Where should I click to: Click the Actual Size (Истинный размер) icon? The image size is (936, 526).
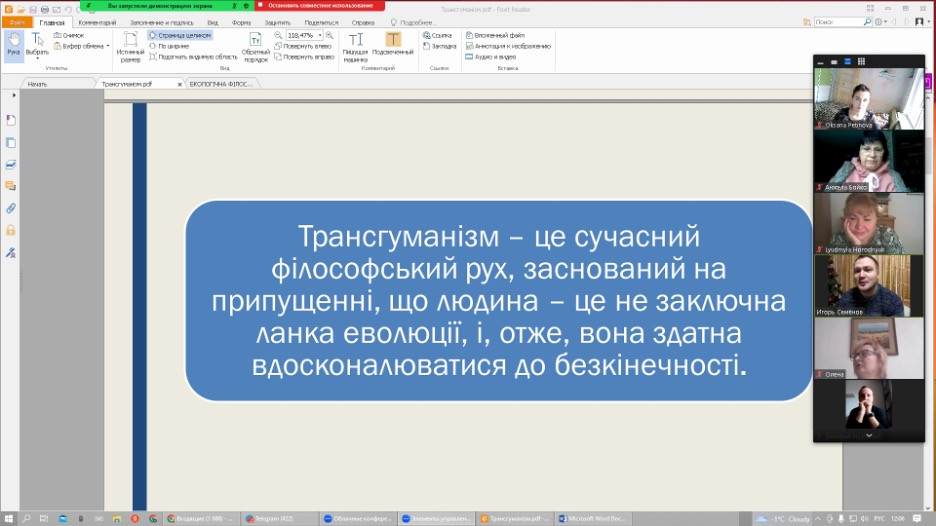point(130,46)
